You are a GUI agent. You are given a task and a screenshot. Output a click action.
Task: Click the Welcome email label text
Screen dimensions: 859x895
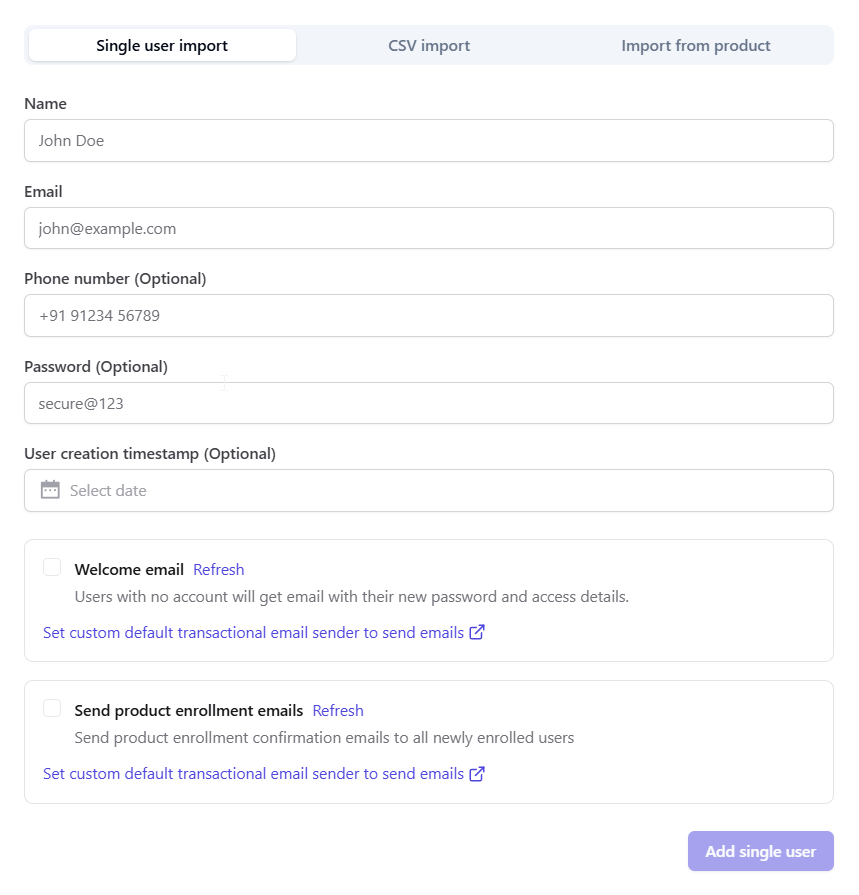[129, 569]
